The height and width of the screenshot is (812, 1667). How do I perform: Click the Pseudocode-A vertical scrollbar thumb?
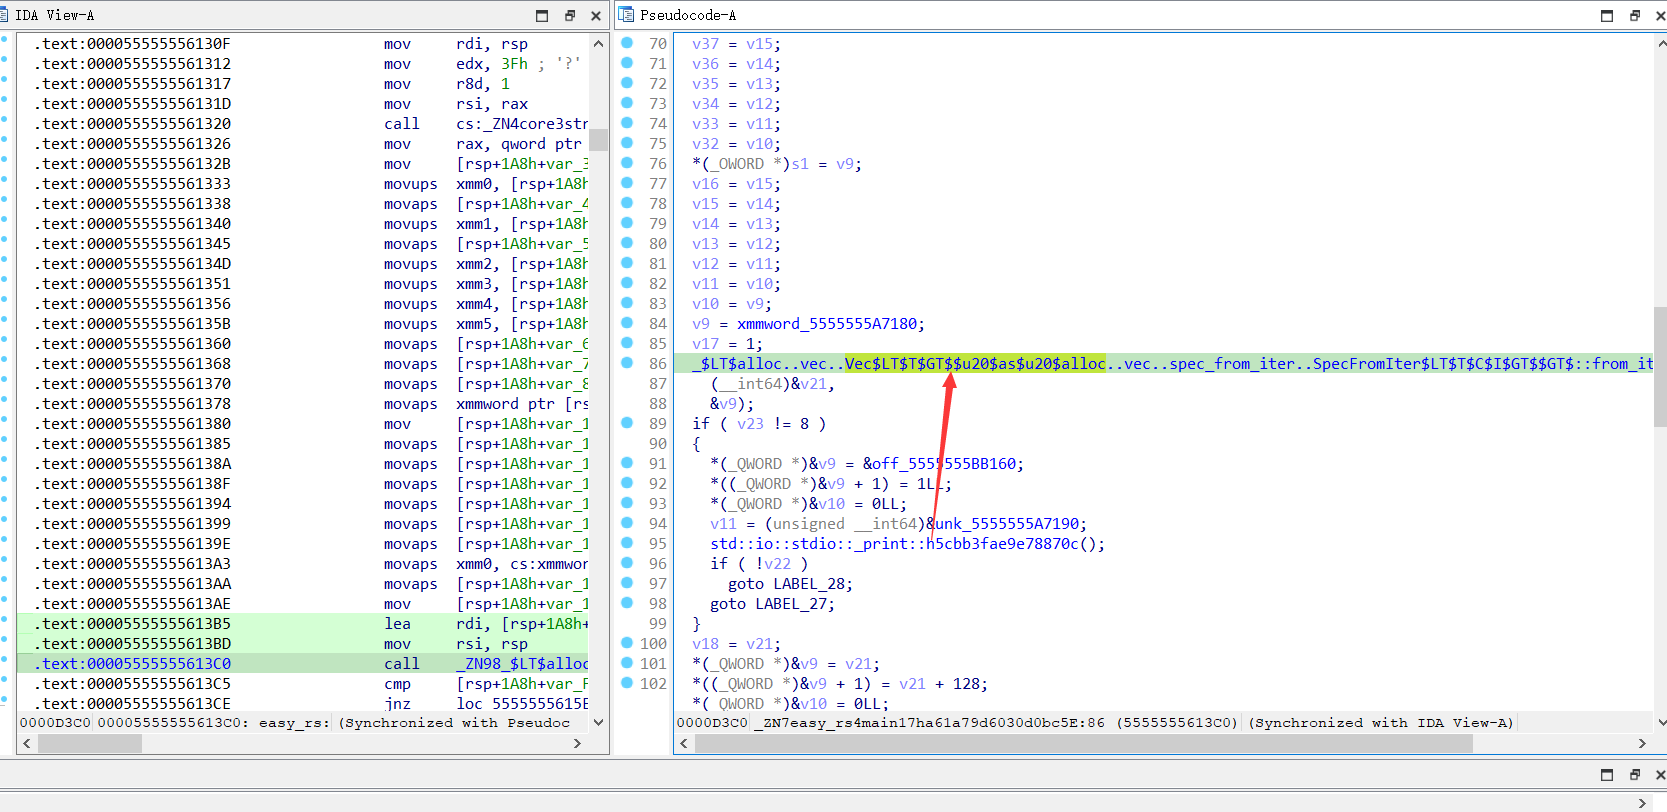pyautogui.click(x=1661, y=367)
